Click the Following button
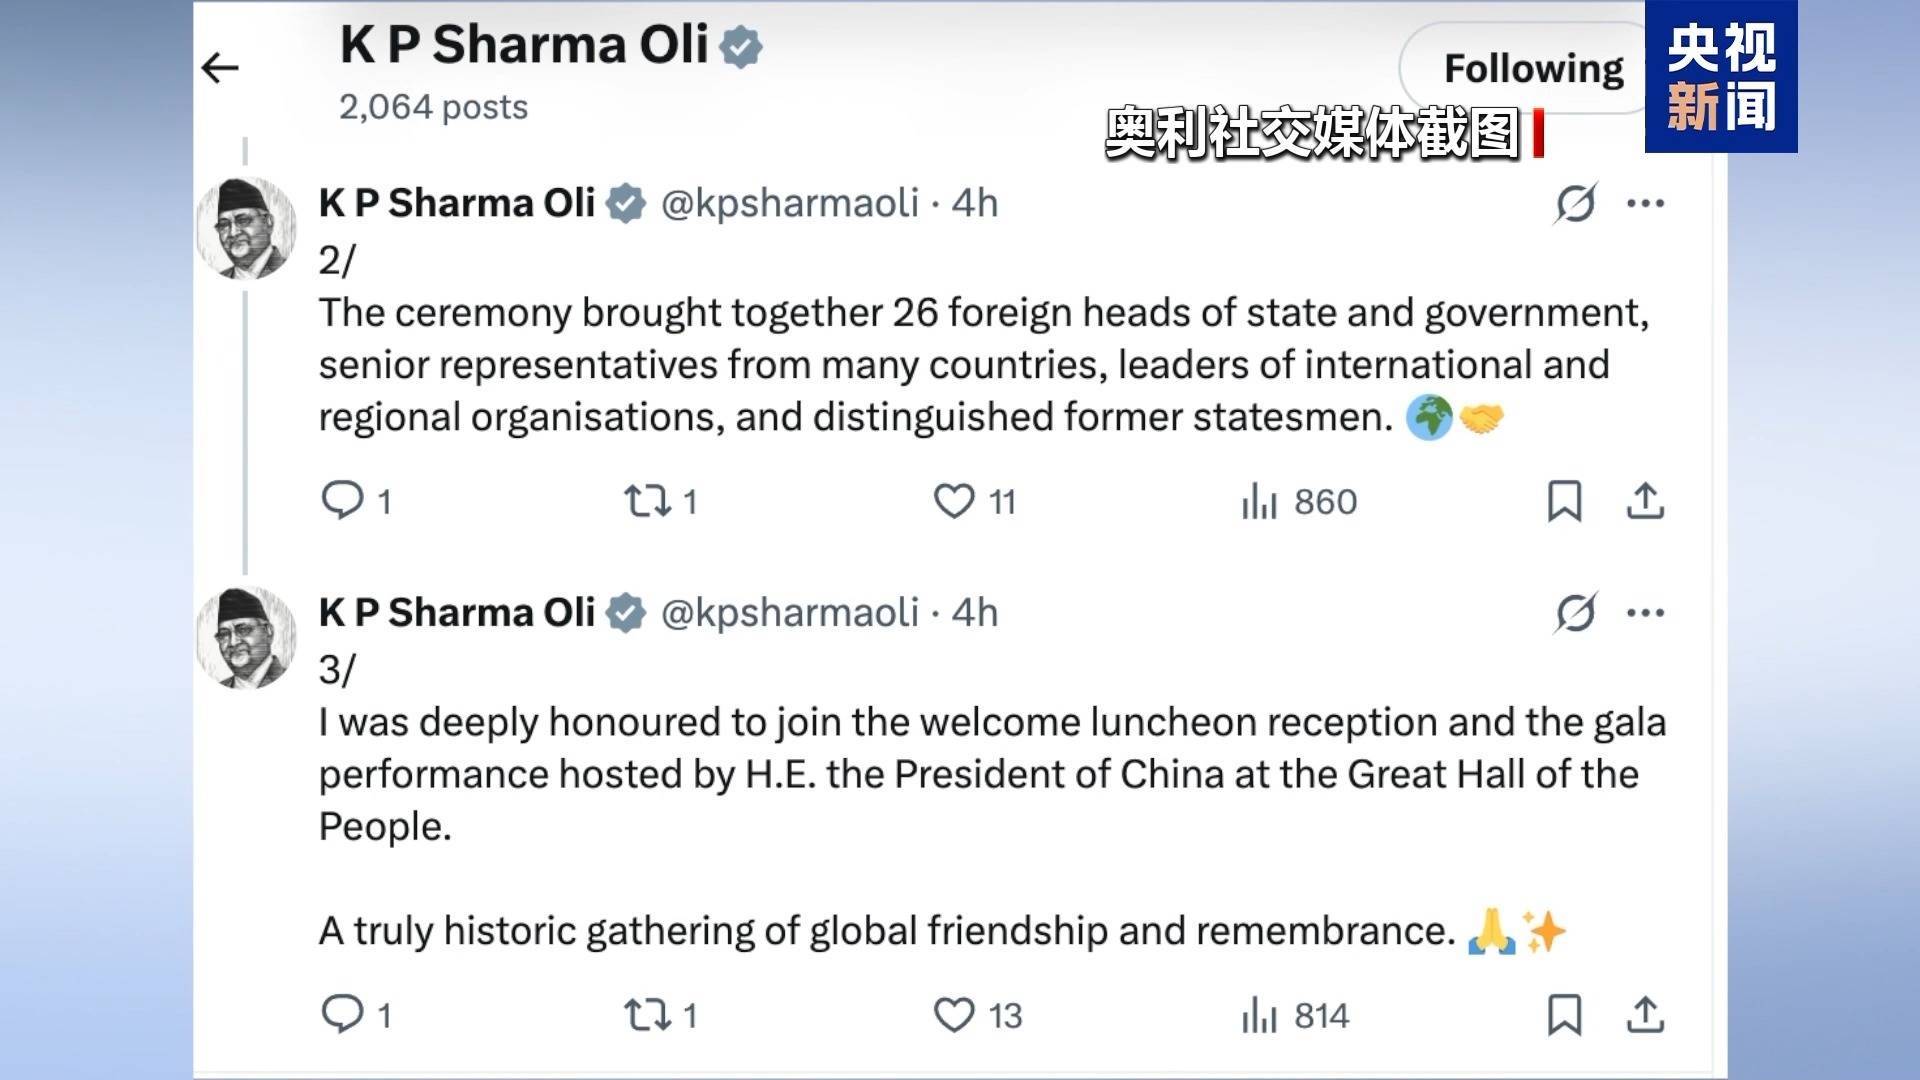This screenshot has height=1080, width=1920. (1532, 68)
